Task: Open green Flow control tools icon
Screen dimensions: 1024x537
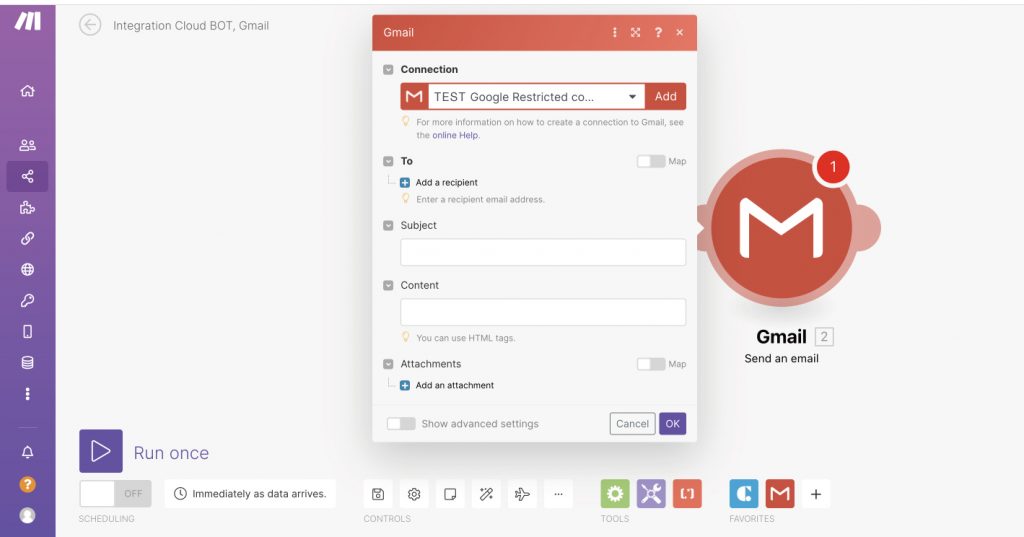Action: point(615,494)
